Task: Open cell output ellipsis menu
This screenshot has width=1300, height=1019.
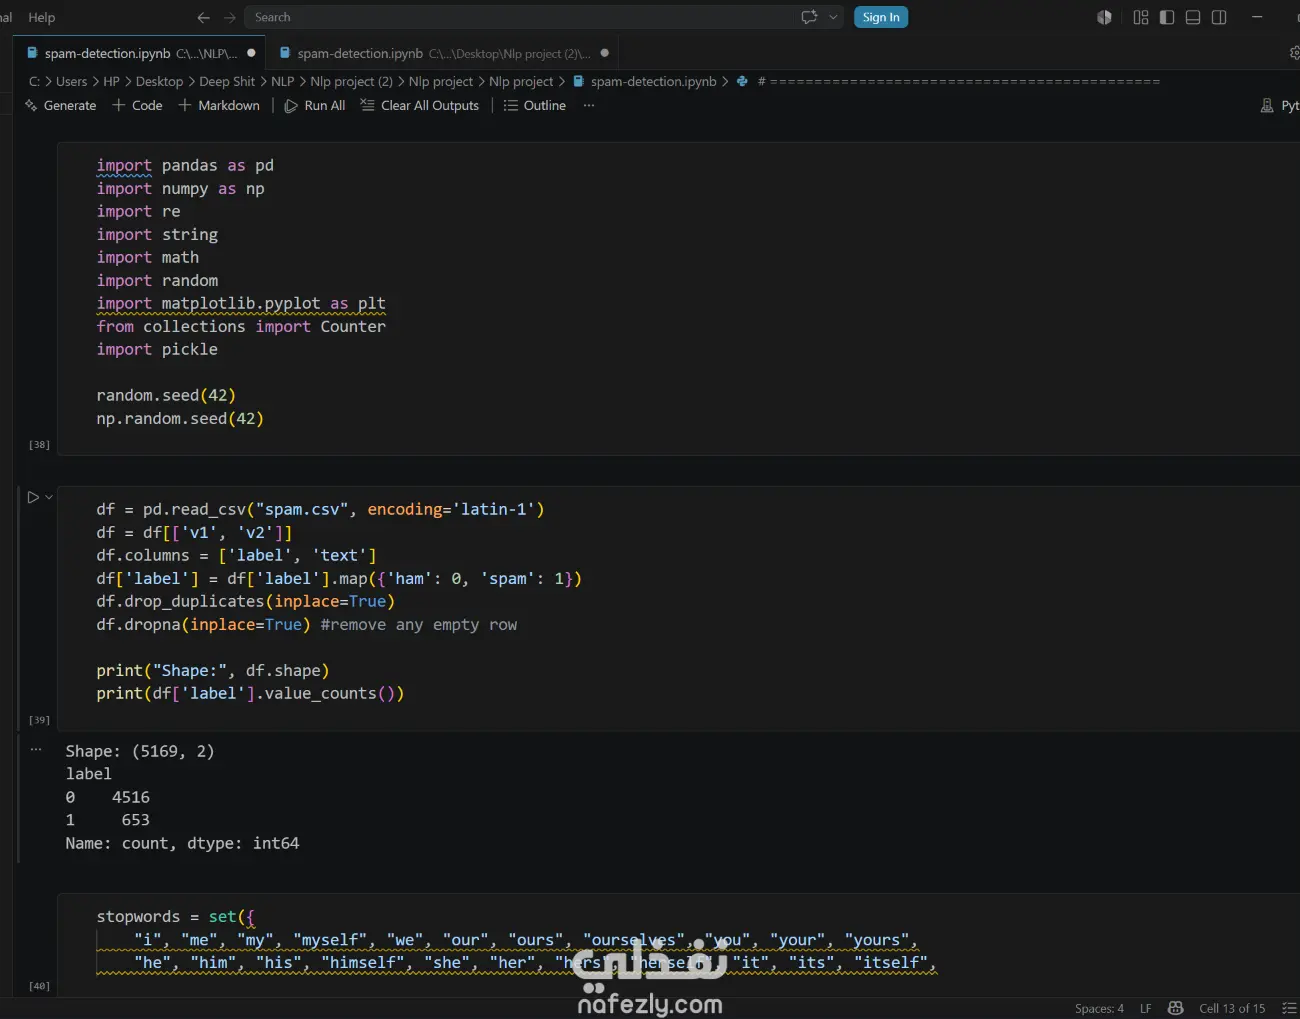Action: (36, 749)
